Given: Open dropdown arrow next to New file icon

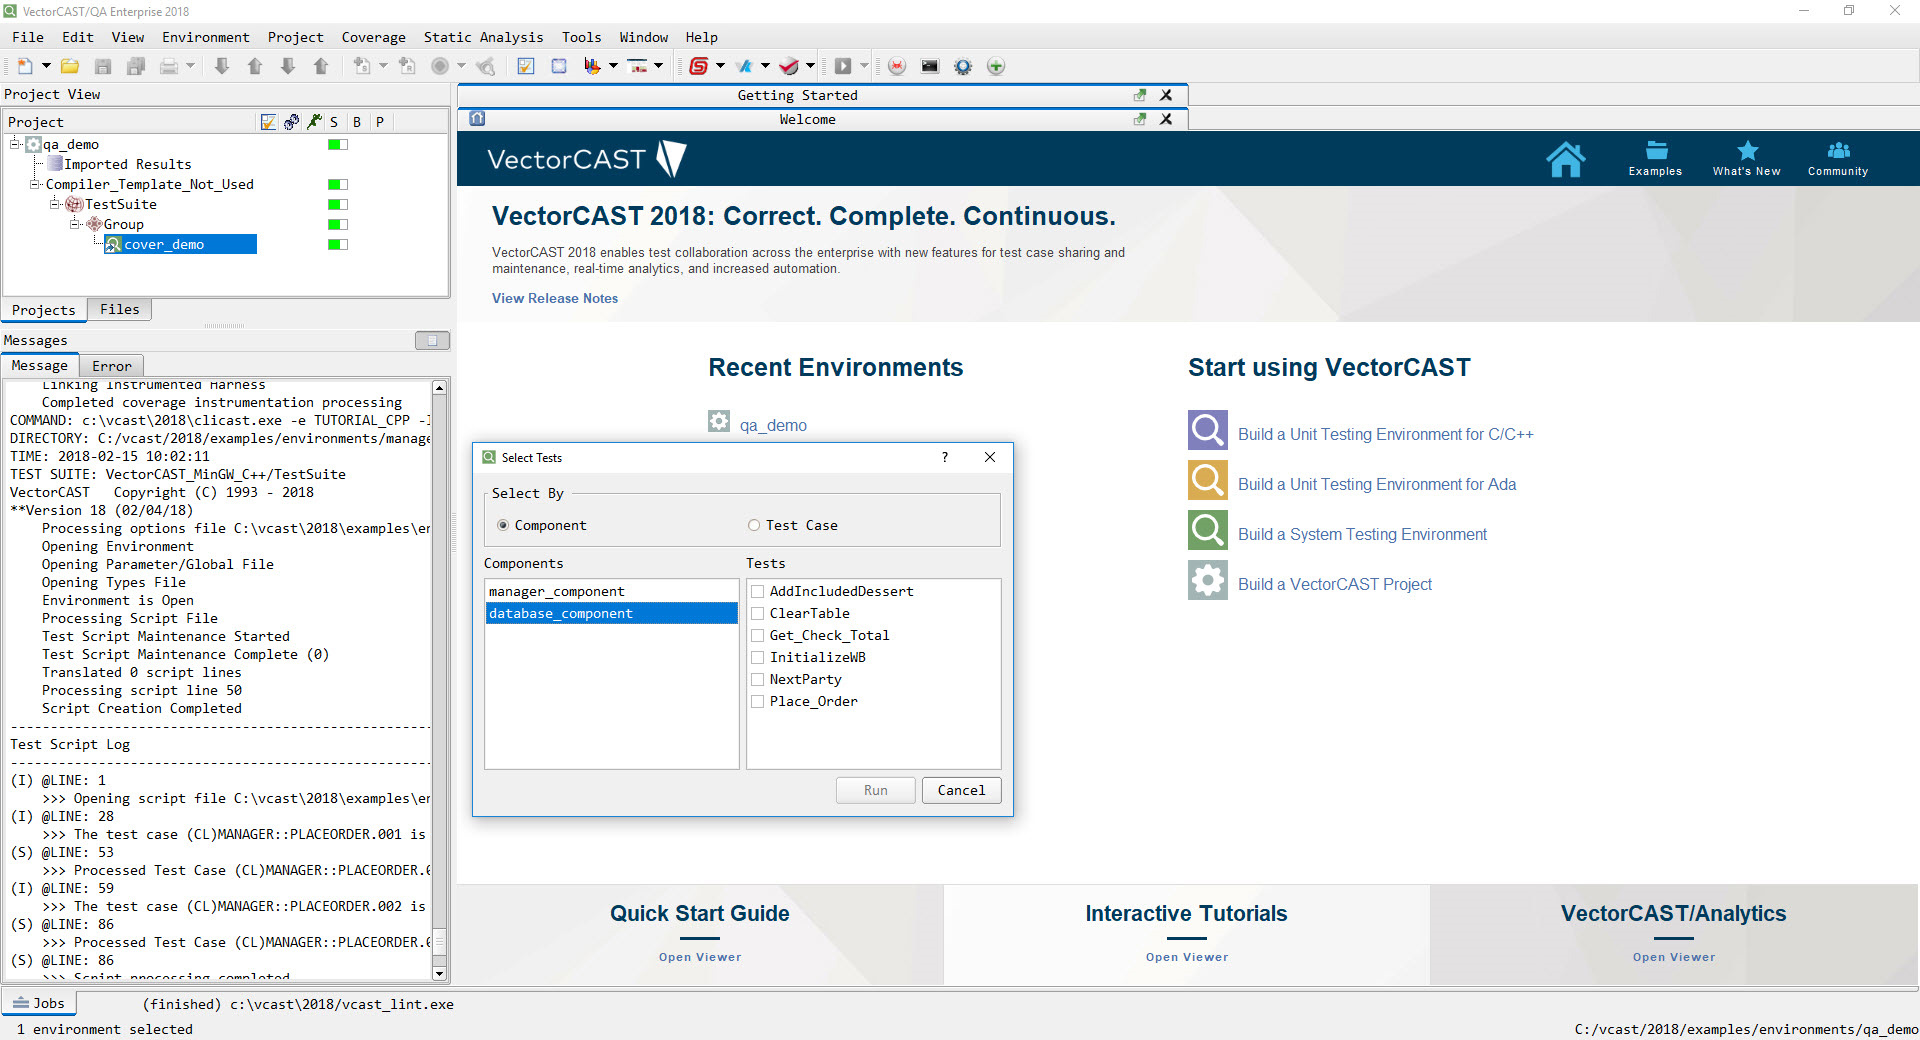Looking at the screenshot, I should (x=46, y=66).
